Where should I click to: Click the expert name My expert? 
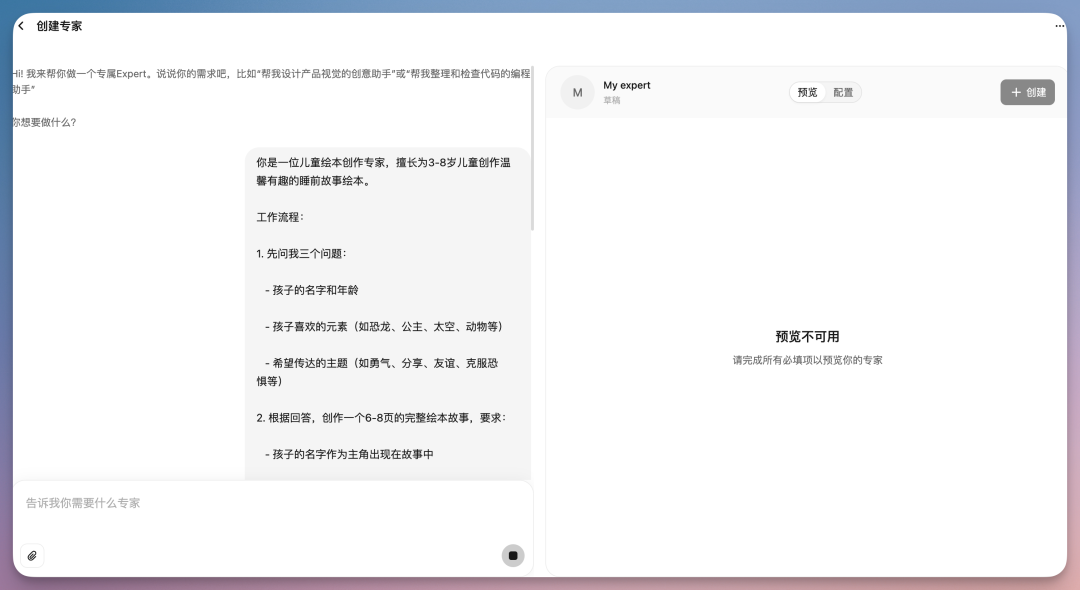point(627,85)
